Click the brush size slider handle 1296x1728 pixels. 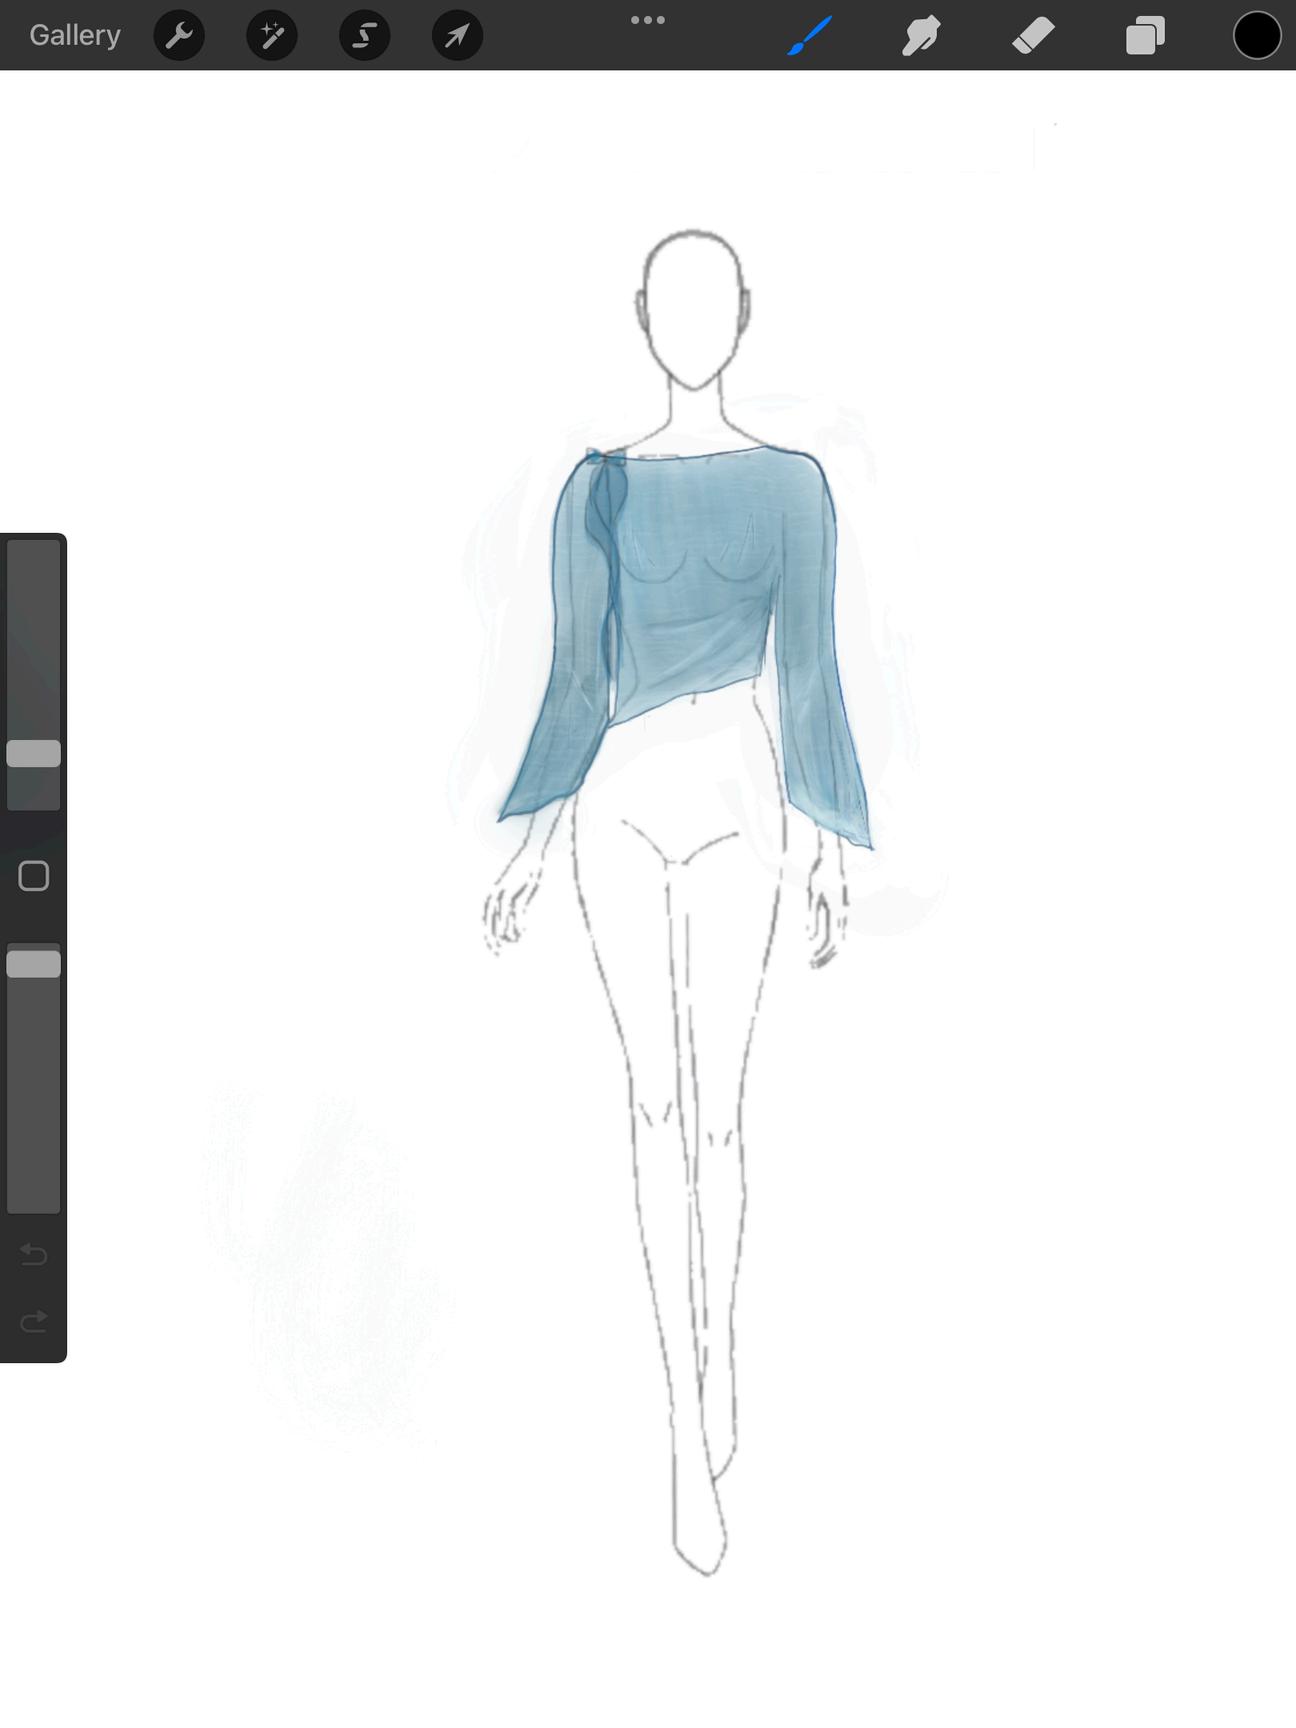[34, 754]
